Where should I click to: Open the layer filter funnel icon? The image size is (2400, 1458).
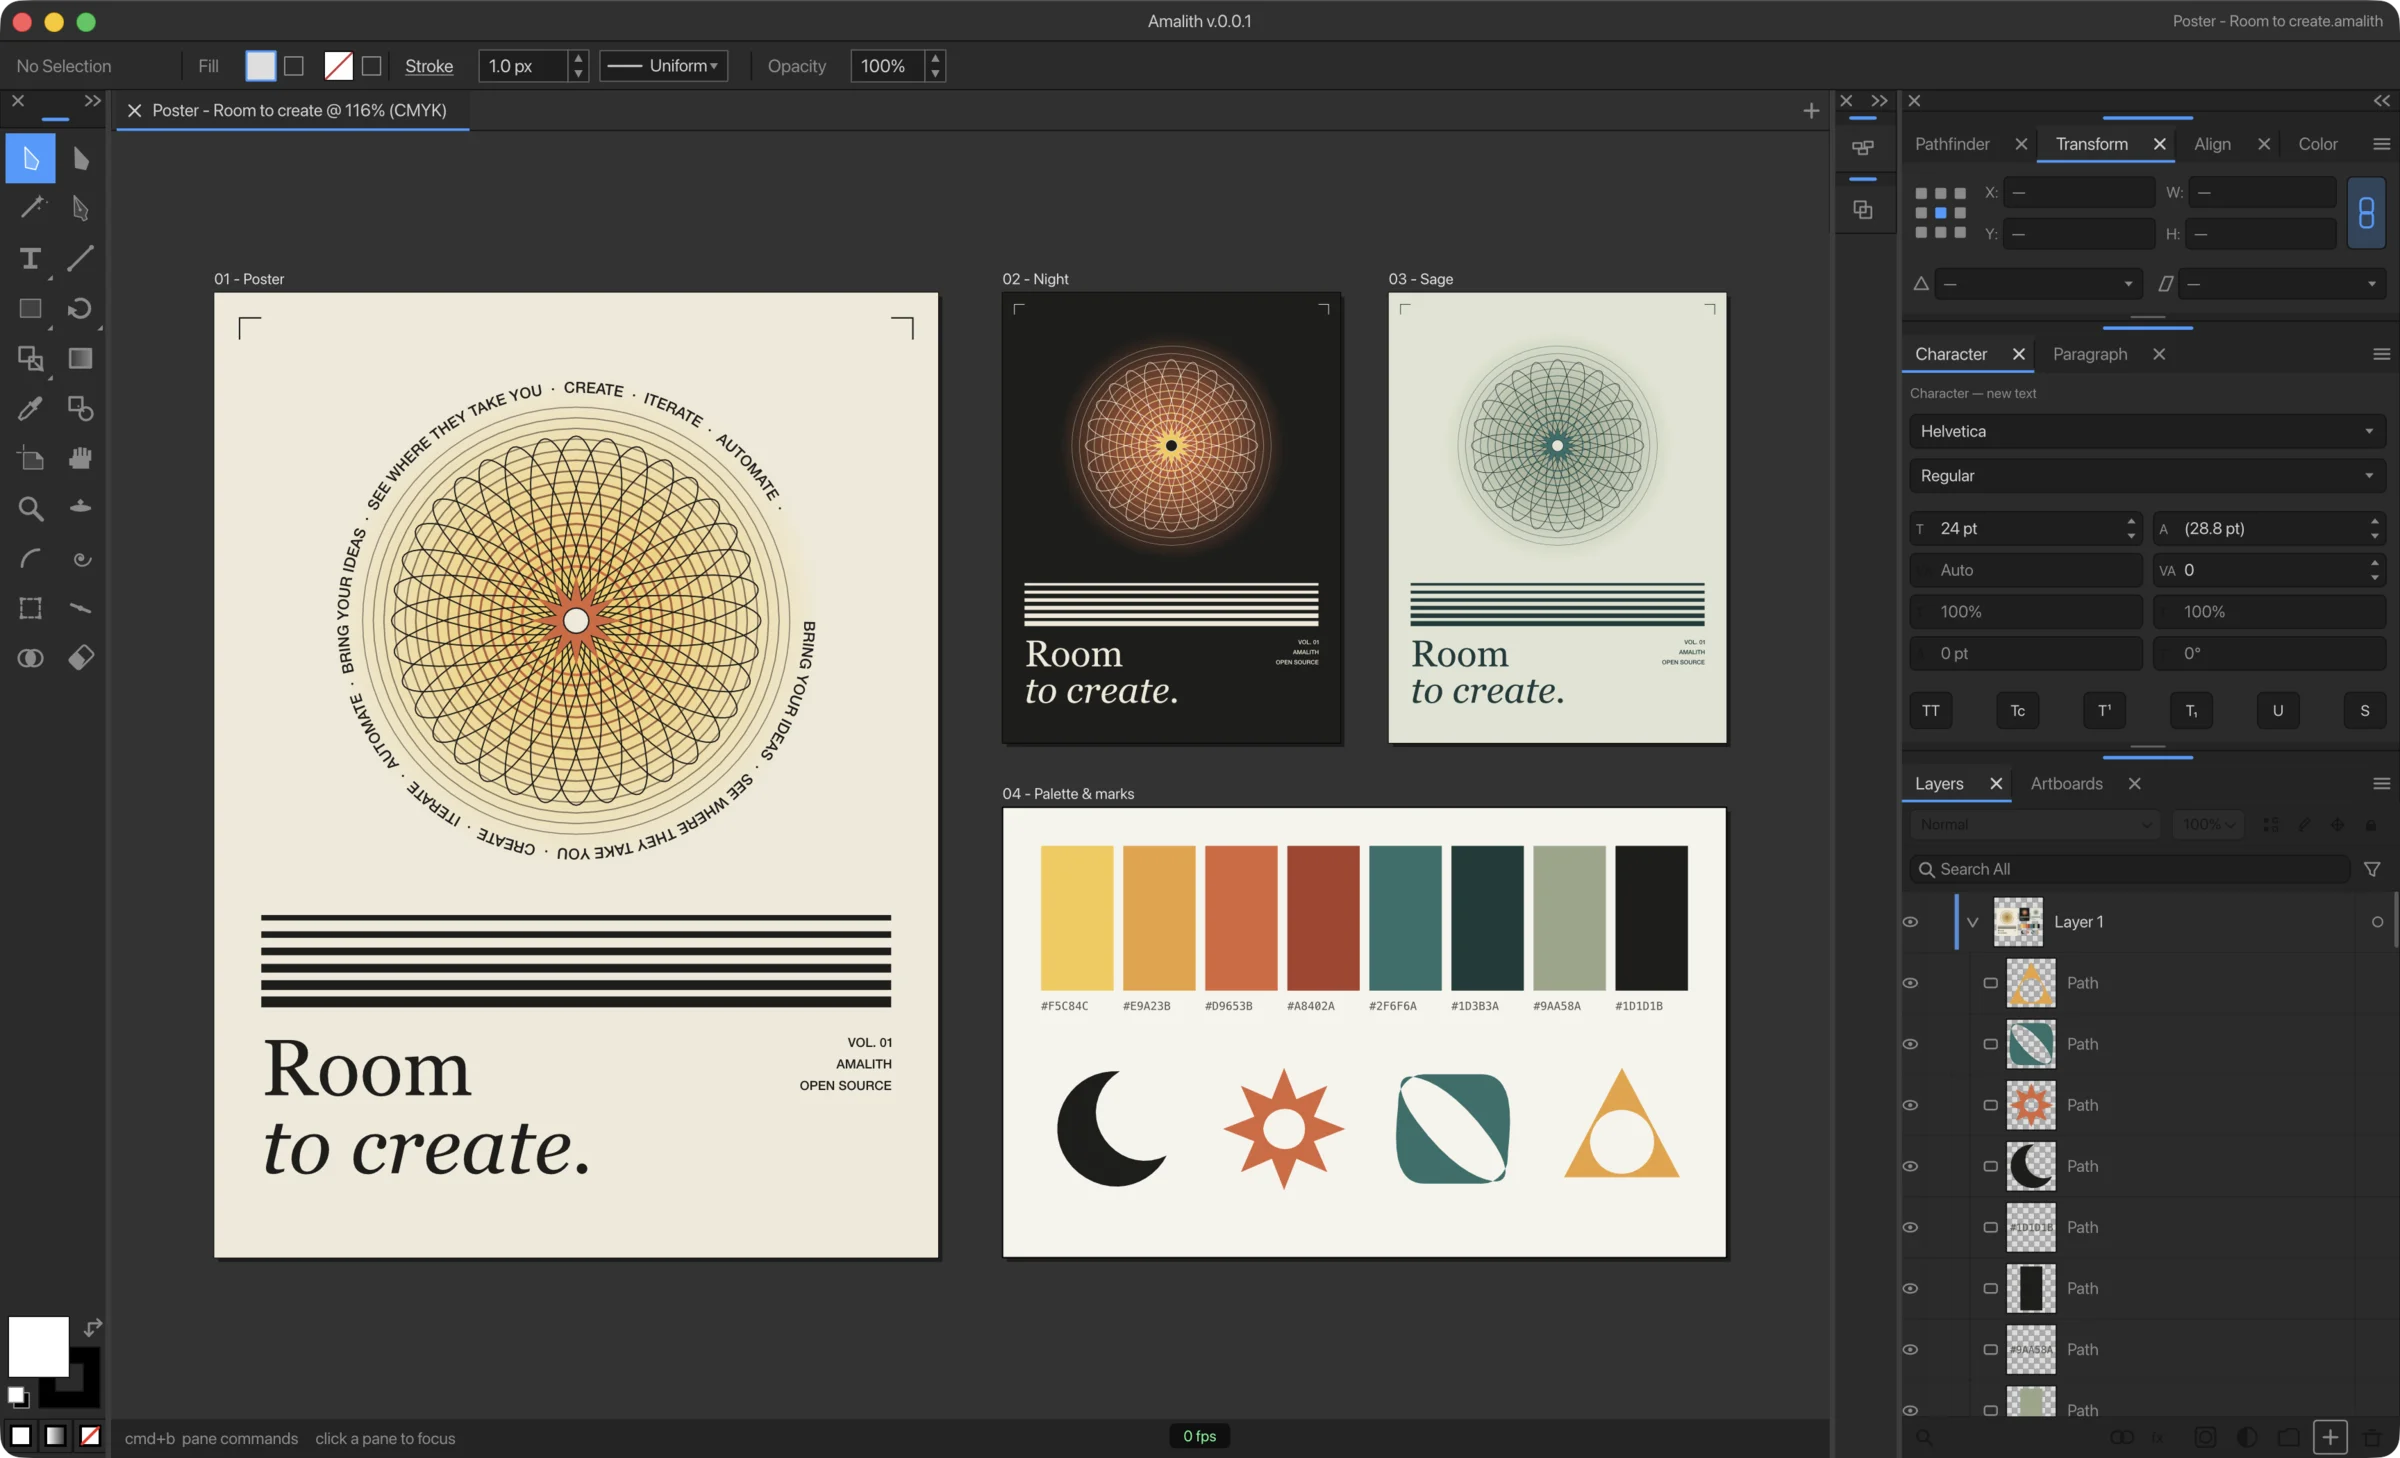(2372, 869)
